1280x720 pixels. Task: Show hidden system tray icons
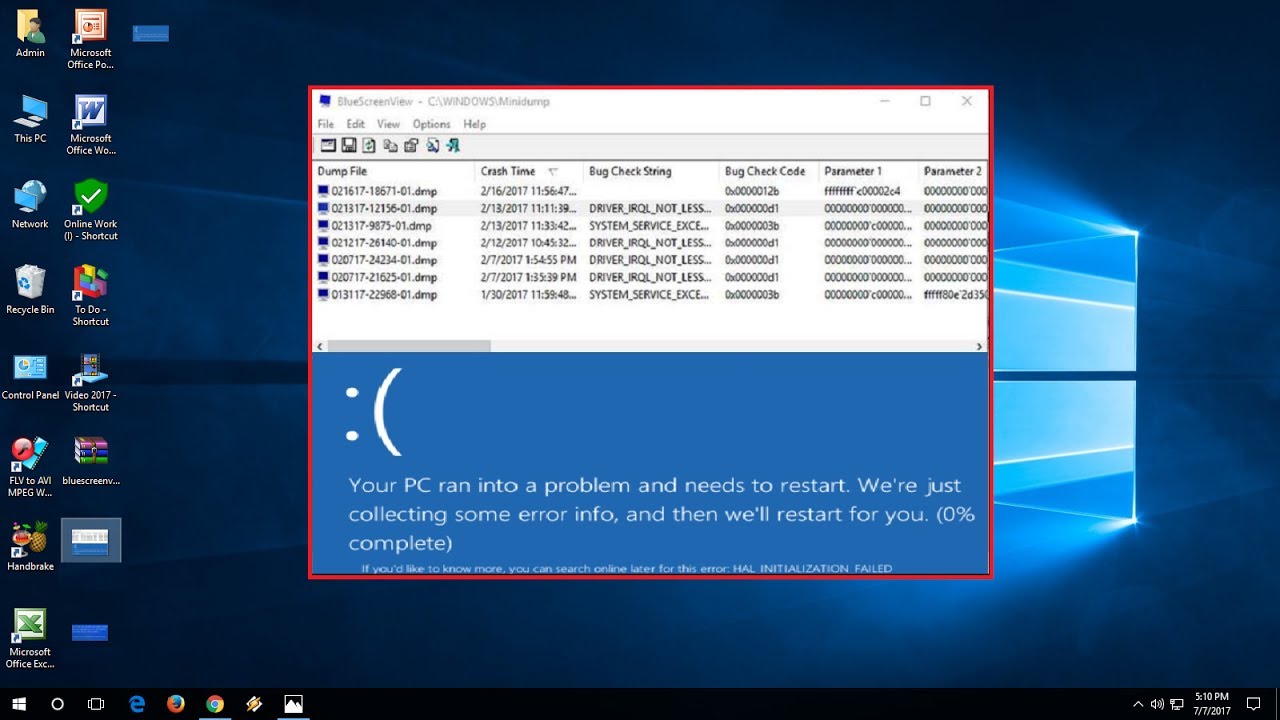[1138, 704]
